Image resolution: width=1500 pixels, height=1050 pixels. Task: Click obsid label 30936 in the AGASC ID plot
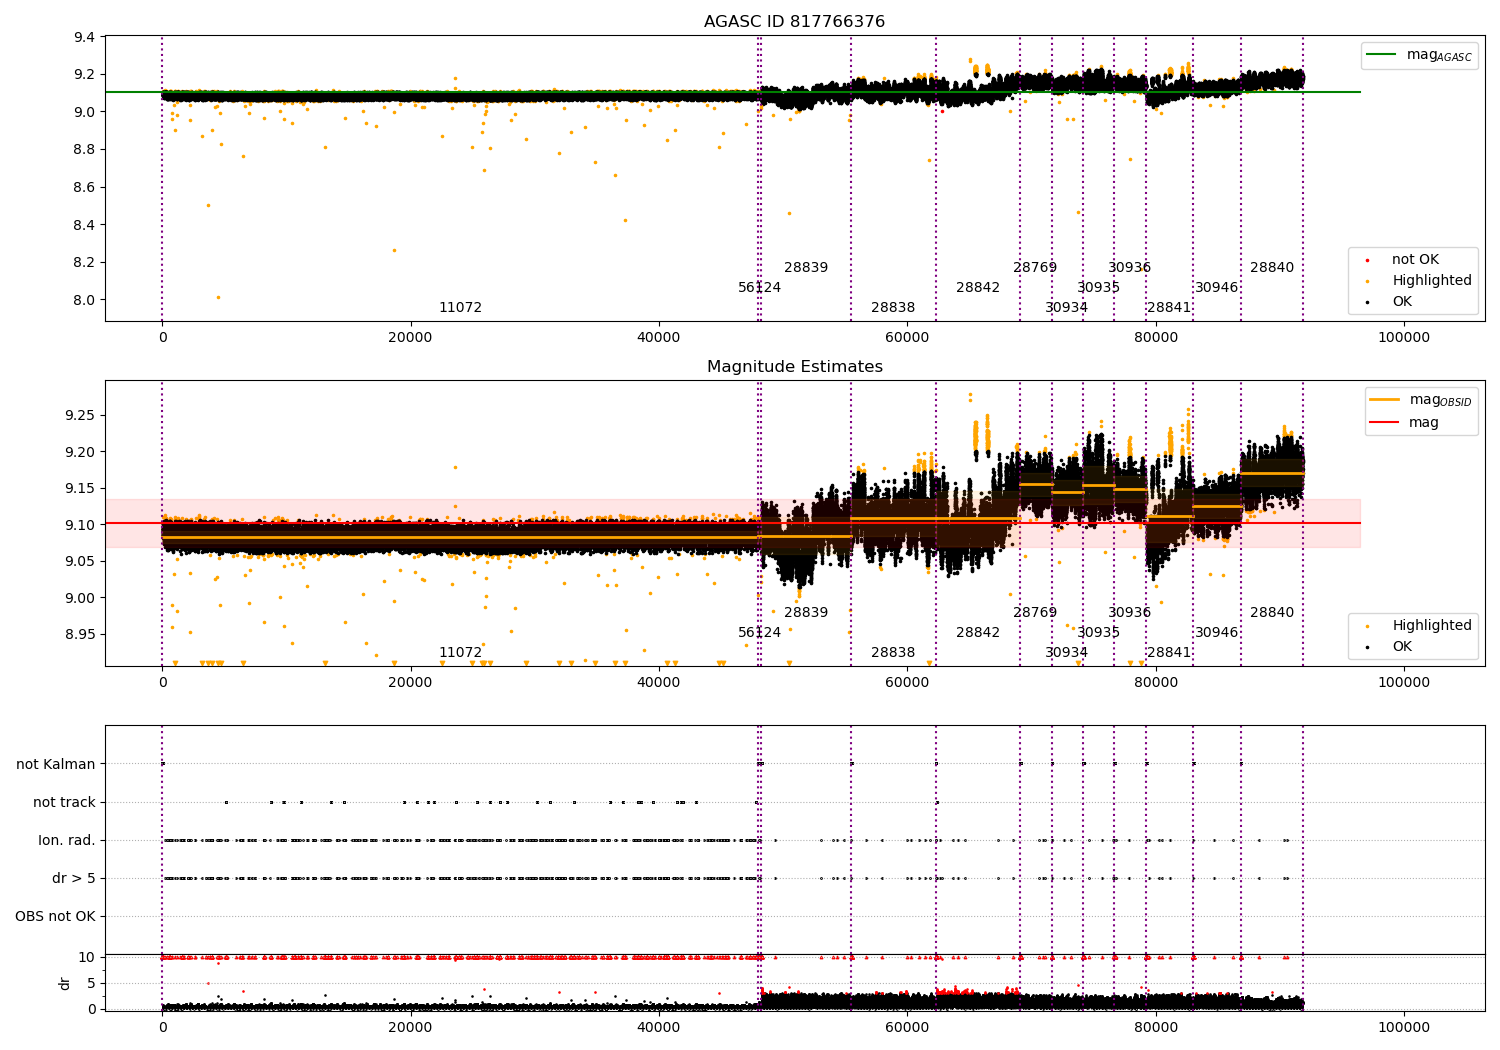pyautogui.click(x=1130, y=268)
